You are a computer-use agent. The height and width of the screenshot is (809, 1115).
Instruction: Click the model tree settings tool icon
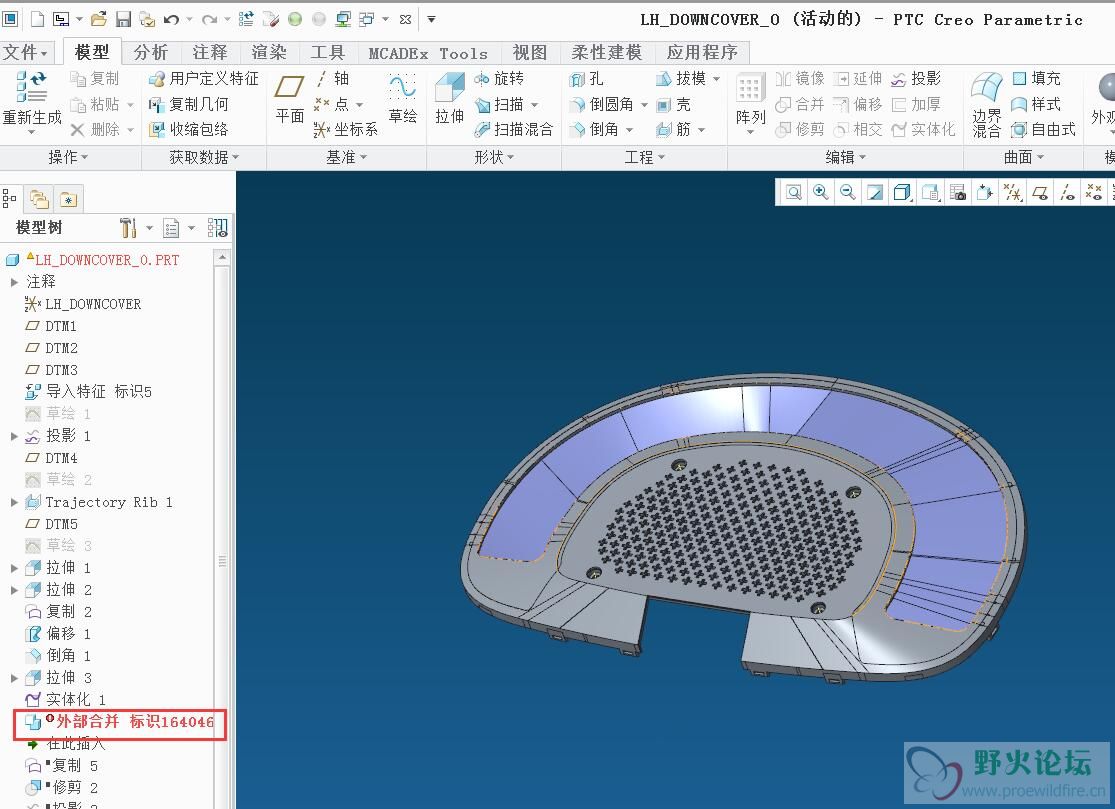coord(129,227)
